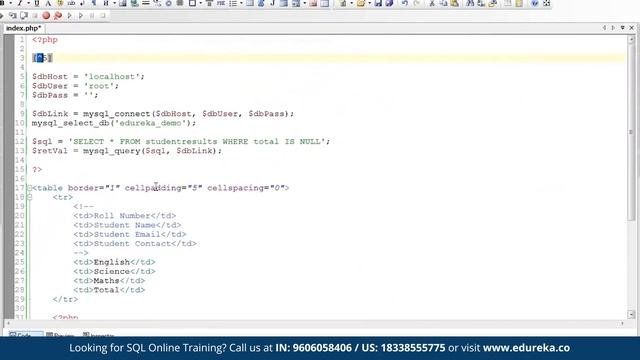Click the Save All icon
The height and width of the screenshot is (360, 640).
click(x=389, y=3)
